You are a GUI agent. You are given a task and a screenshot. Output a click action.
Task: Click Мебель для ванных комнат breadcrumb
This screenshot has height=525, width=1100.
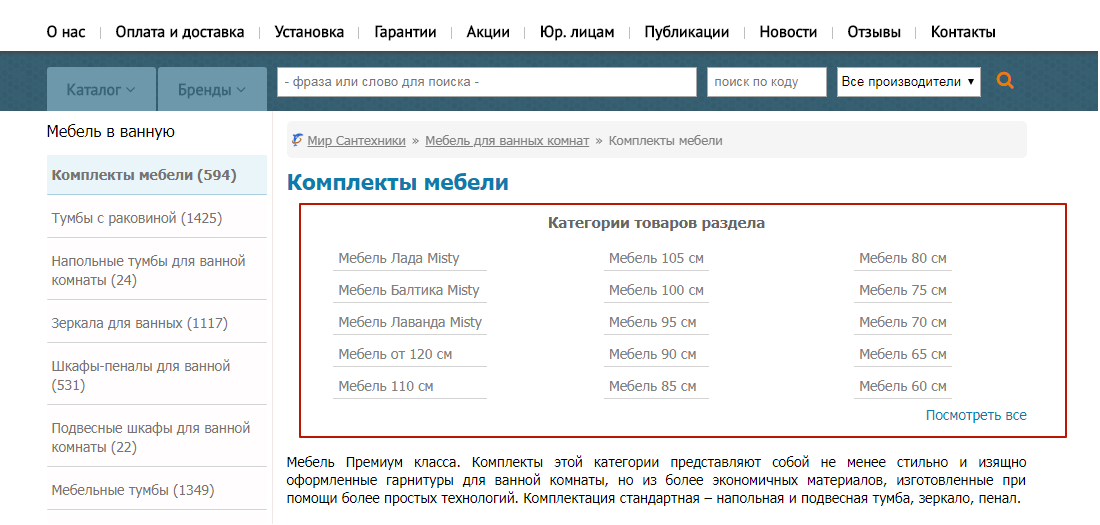pos(507,141)
